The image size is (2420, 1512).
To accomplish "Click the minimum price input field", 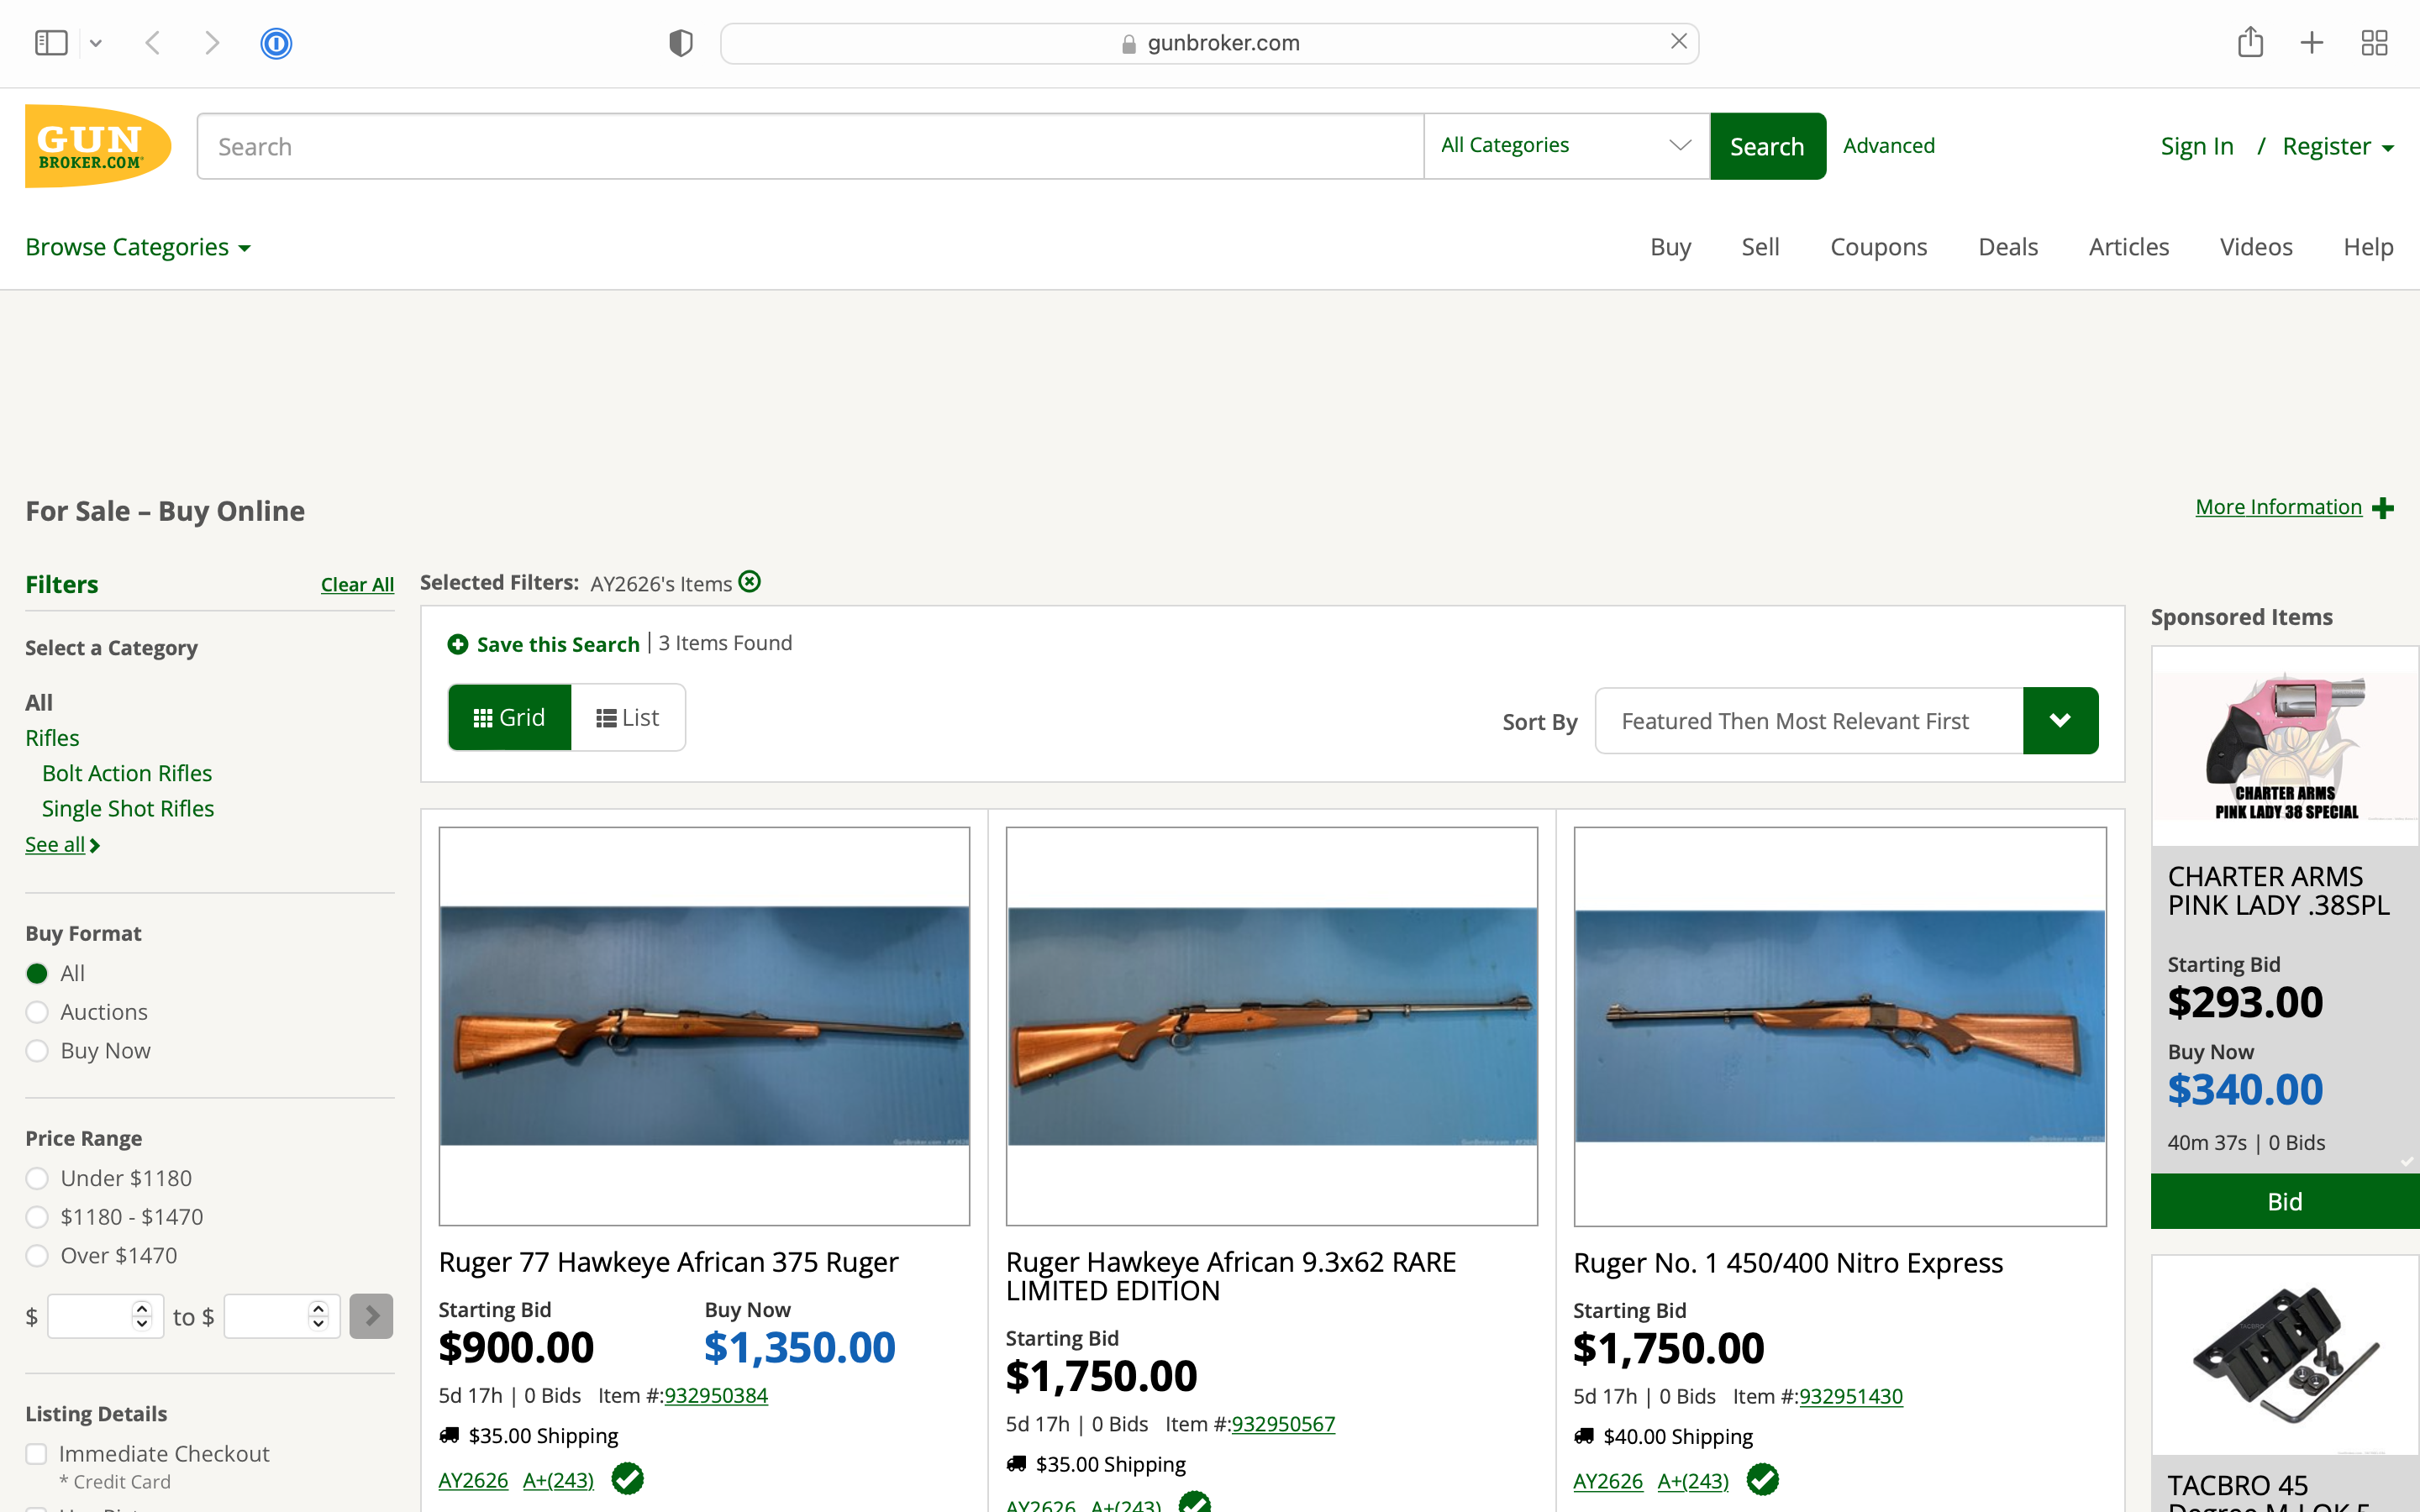I will pos(105,1316).
